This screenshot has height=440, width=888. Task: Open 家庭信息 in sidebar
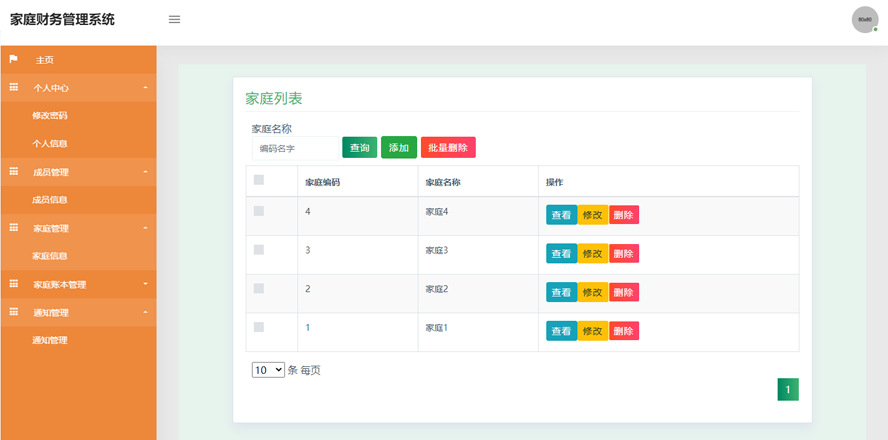coord(50,256)
